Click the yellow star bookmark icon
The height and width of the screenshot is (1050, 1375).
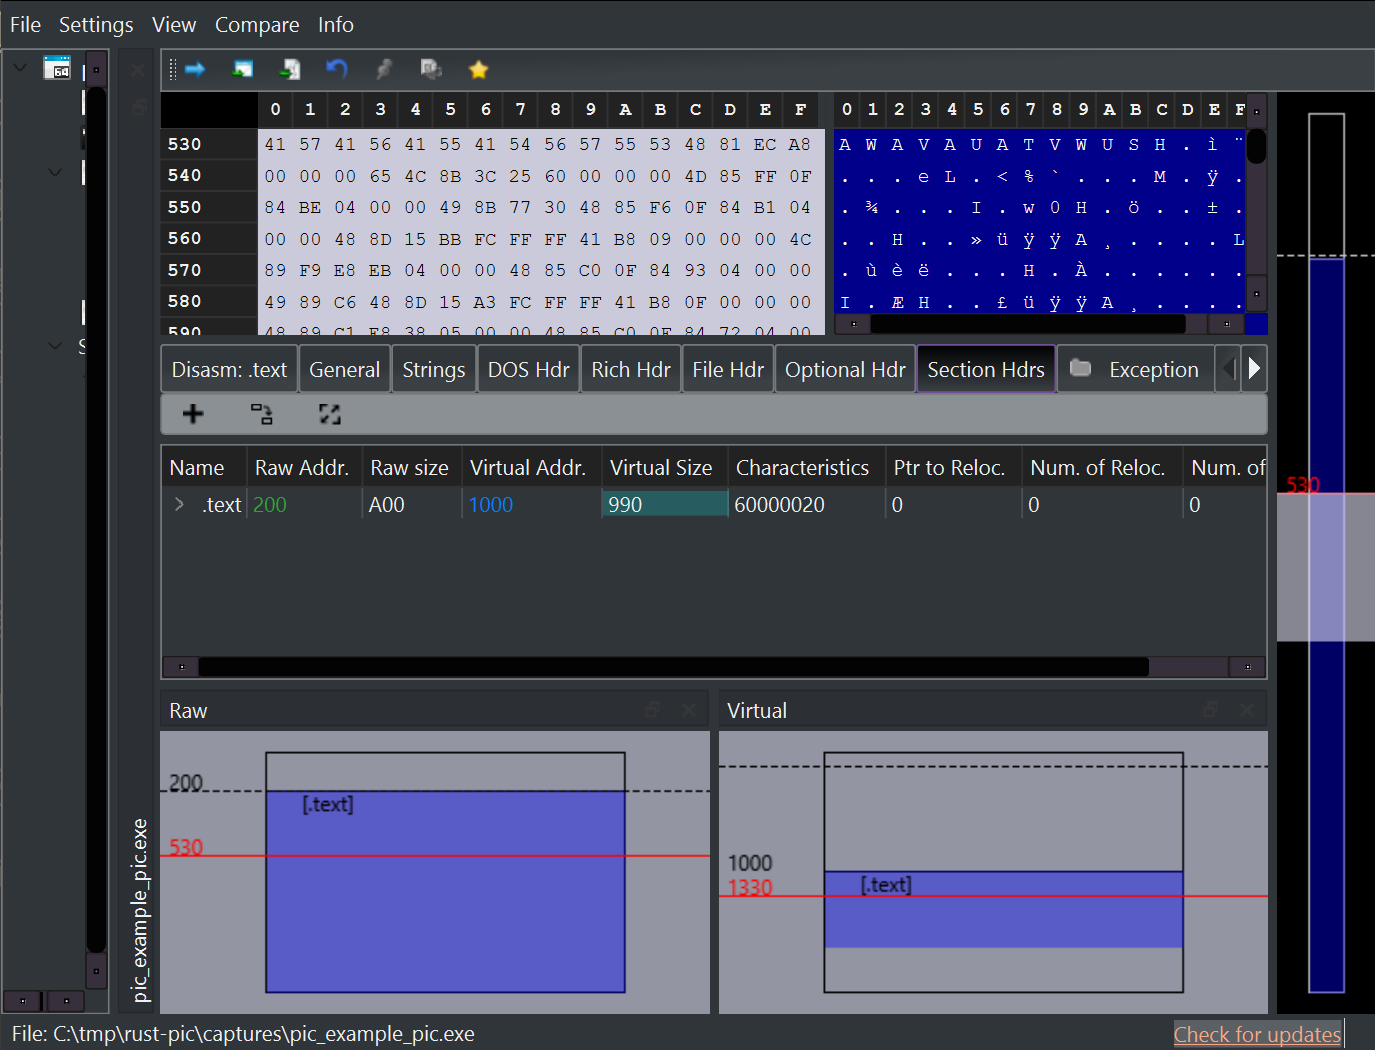[478, 69]
